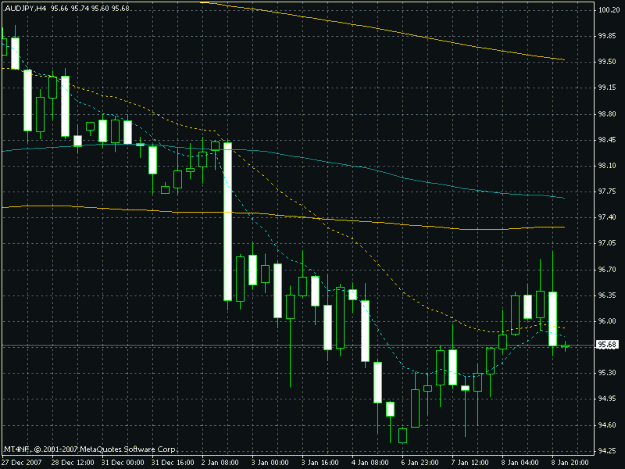Click the 3 Jan 16:00 time label
This screenshot has width=625, height=469.
[x=320, y=463]
